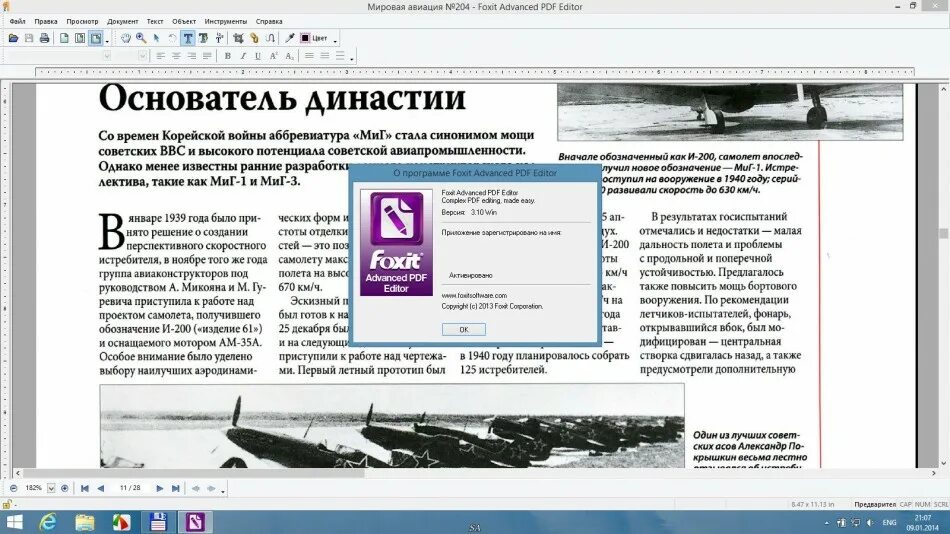Click the vertical scrollbar down arrow
Viewport: 950px width, 534px height.
pyautogui.click(x=943, y=463)
